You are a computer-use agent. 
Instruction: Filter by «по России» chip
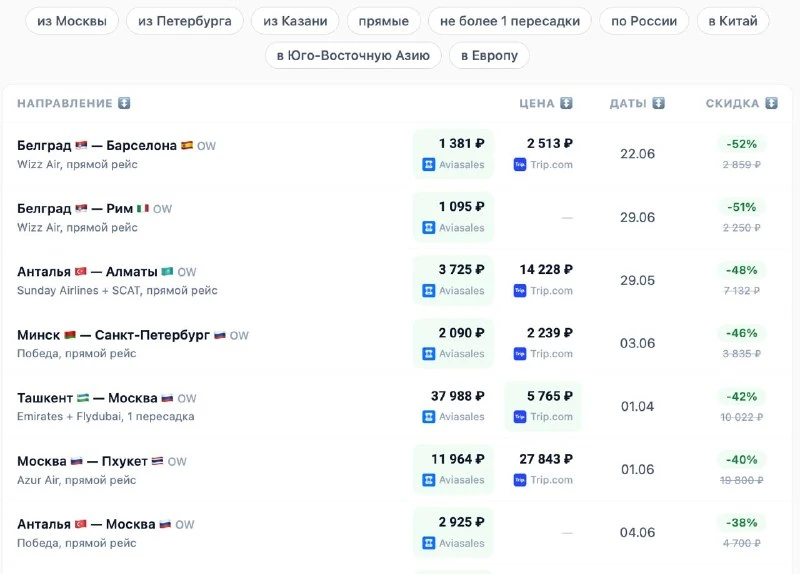644,21
